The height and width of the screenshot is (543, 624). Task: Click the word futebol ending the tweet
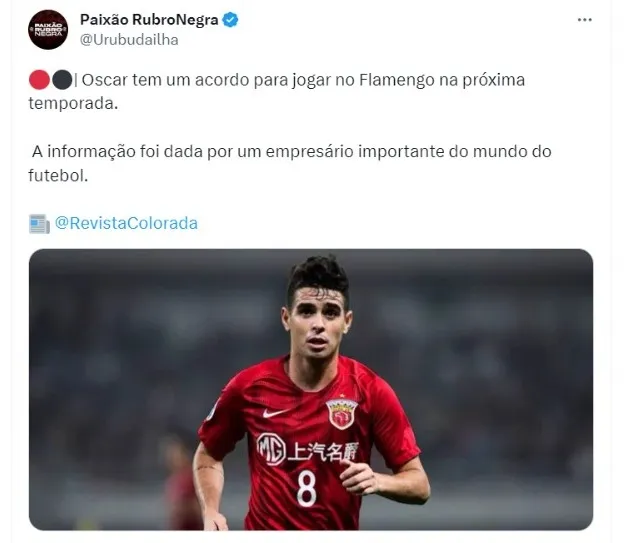pyautogui.click(x=58, y=175)
